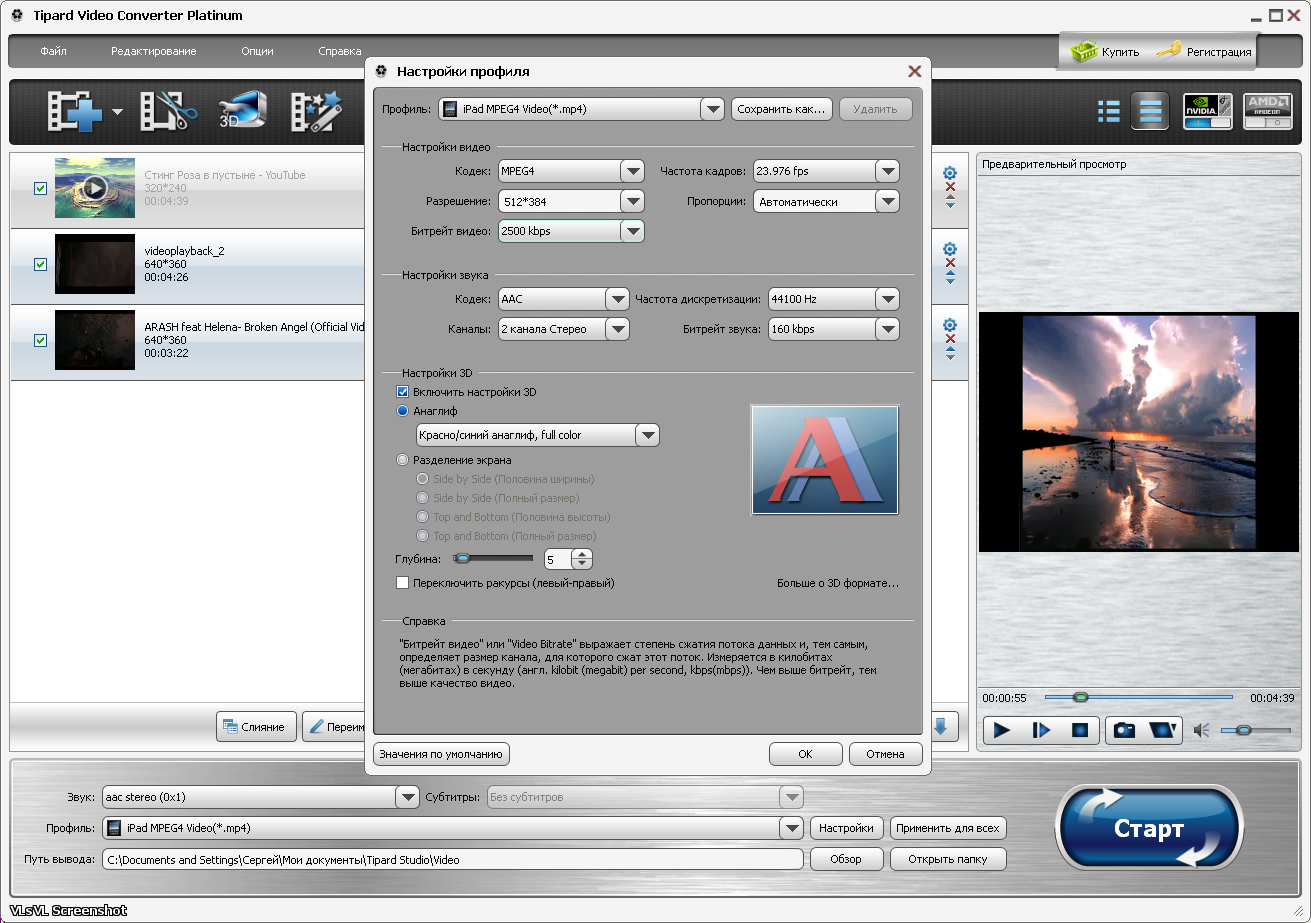
Task: Open Больше о 3D формате link
Action: pos(838,583)
